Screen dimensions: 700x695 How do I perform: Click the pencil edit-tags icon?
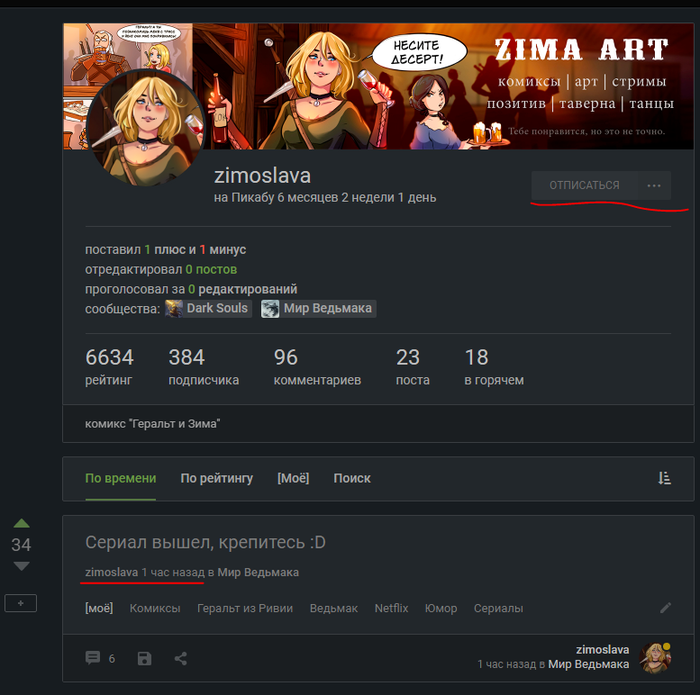pos(666,608)
